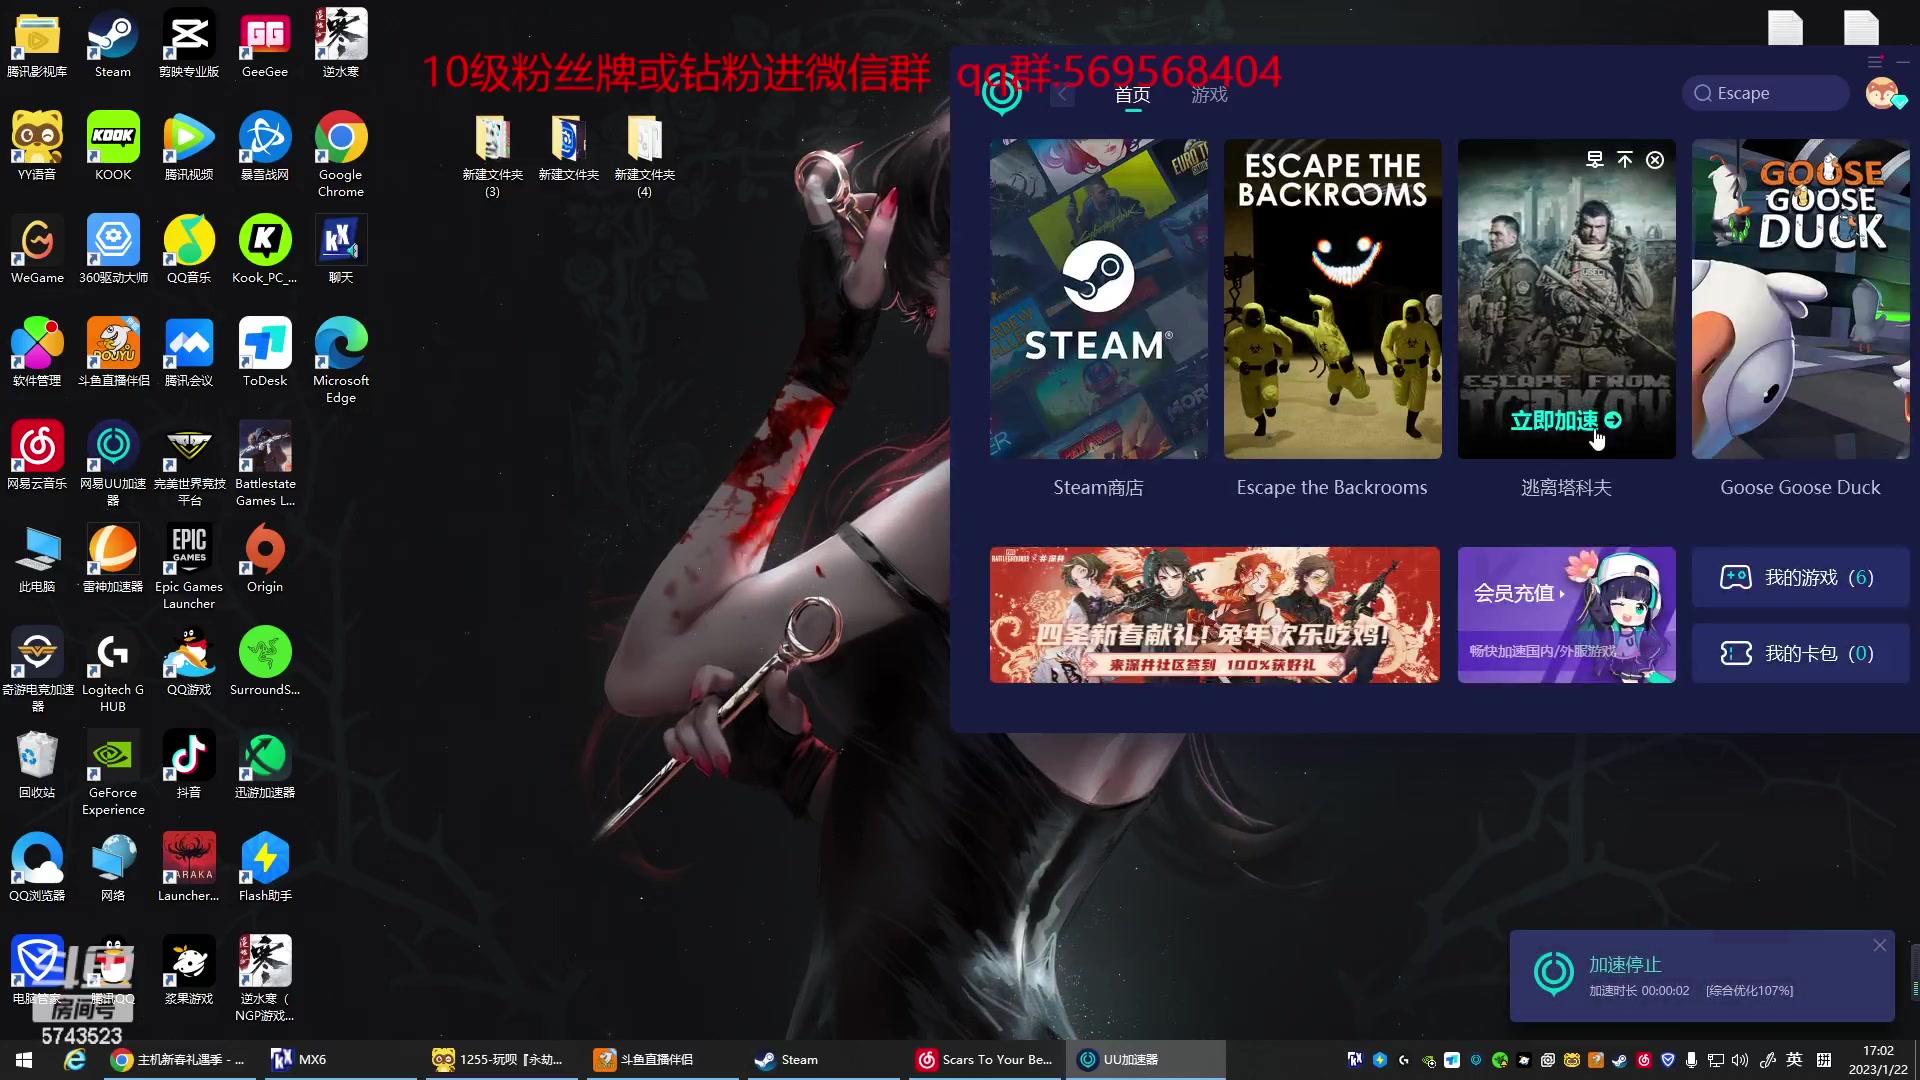Launch Google Chrome from the desktop

(341, 154)
